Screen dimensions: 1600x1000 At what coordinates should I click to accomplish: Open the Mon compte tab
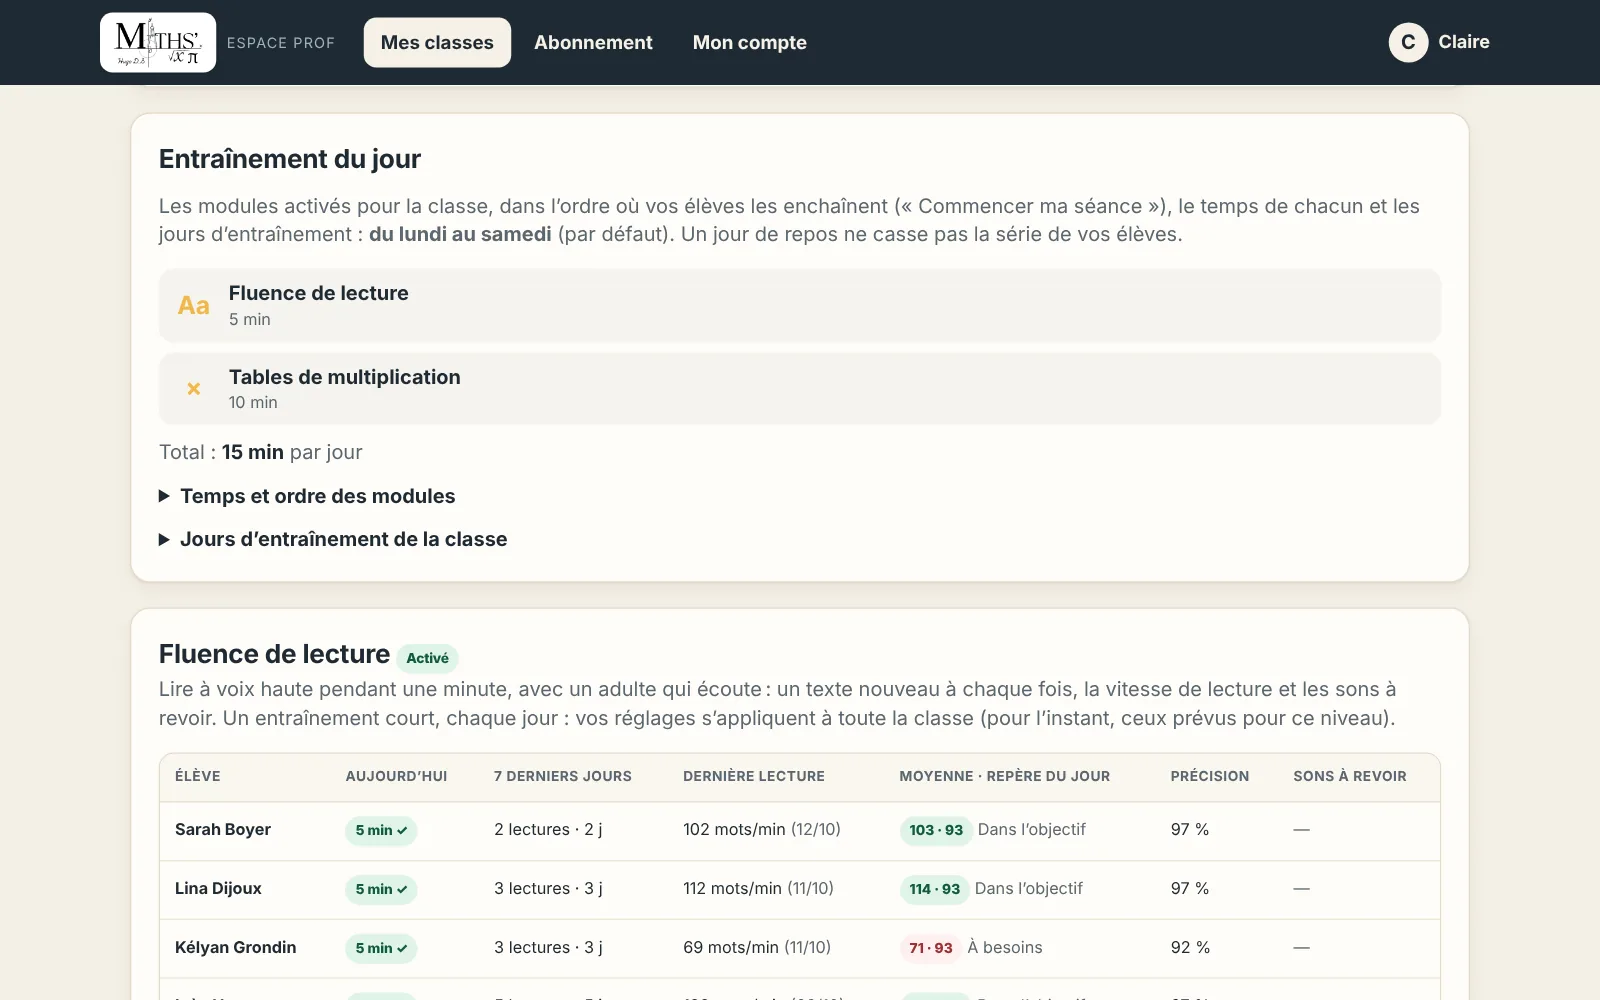(x=750, y=42)
